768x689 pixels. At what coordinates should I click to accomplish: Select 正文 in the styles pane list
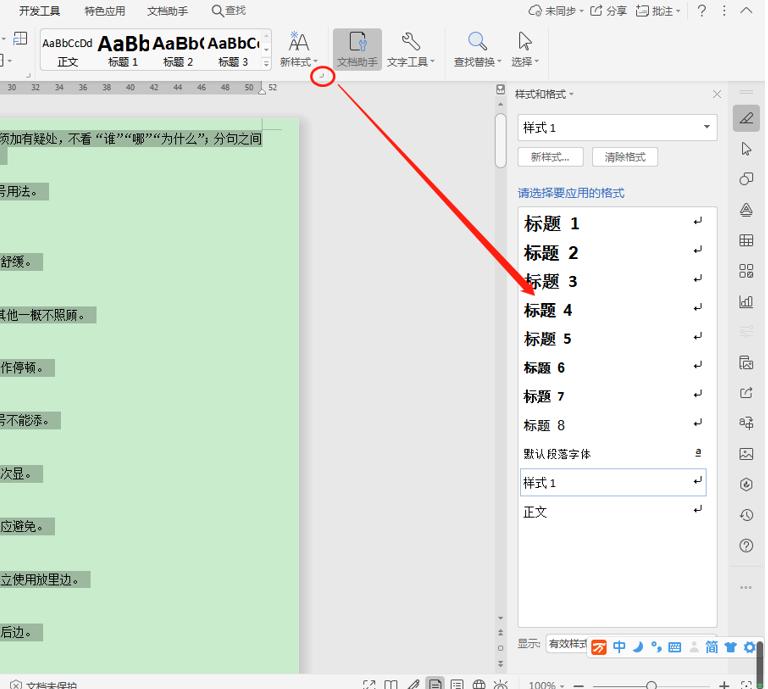613,512
